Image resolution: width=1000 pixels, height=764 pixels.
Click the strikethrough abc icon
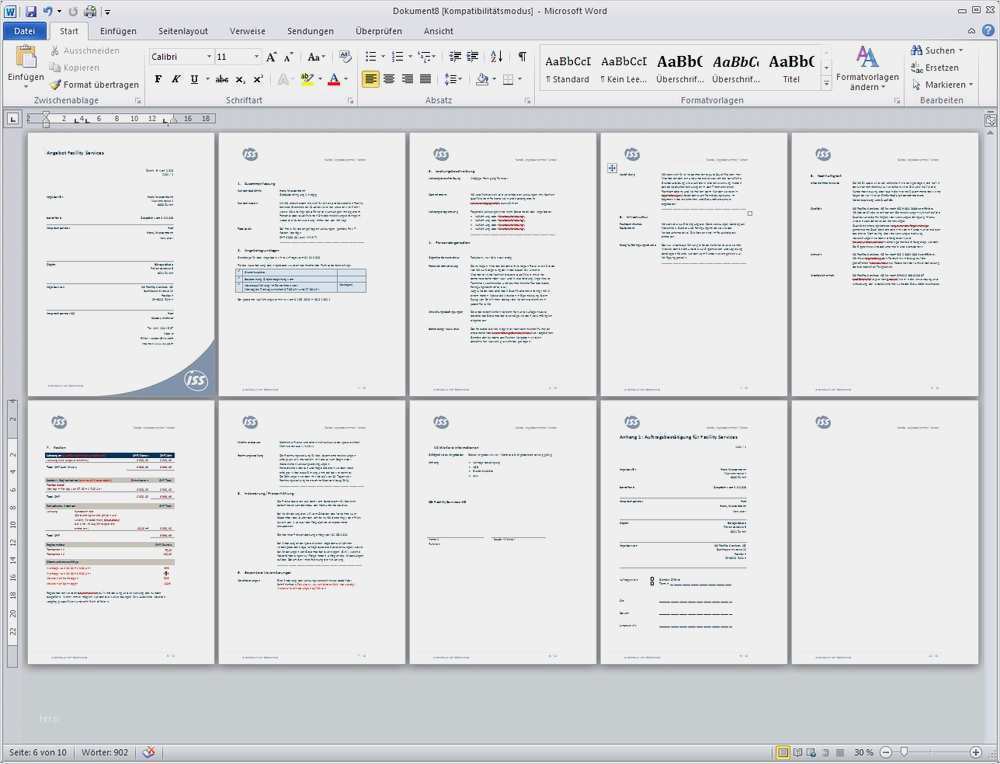tap(221, 79)
